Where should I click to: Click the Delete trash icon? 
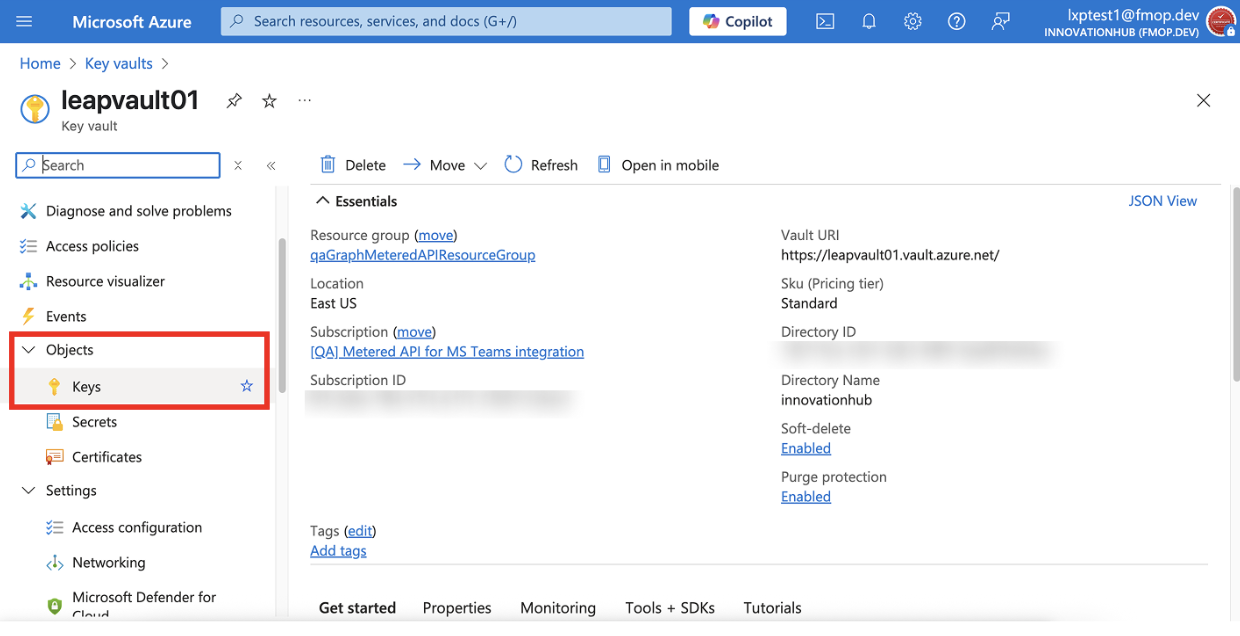[328, 165]
